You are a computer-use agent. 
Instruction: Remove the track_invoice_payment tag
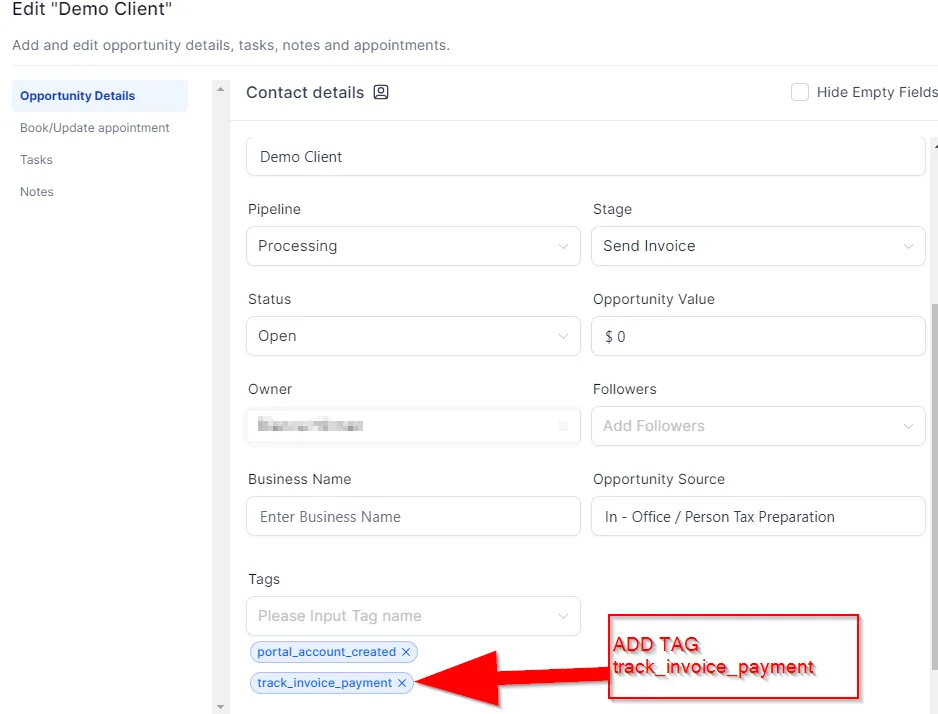tap(402, 683)
